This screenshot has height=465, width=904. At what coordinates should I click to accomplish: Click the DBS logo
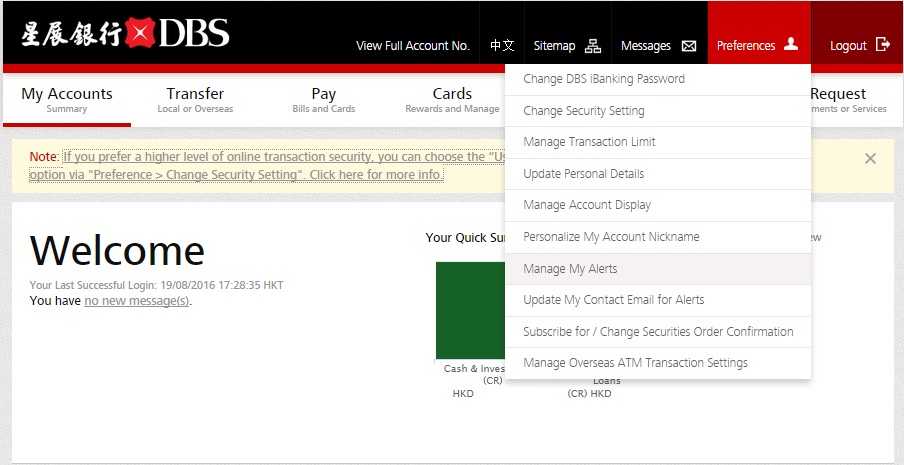pyautogui.click(x=125, y=33)
